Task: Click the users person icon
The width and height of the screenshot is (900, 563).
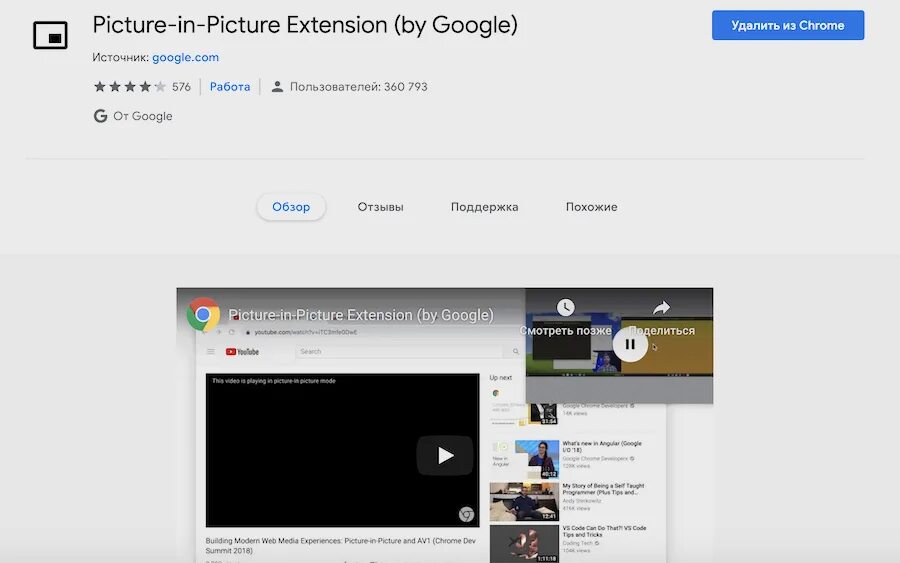Action: pyautogui.click(x=277, y=87)
